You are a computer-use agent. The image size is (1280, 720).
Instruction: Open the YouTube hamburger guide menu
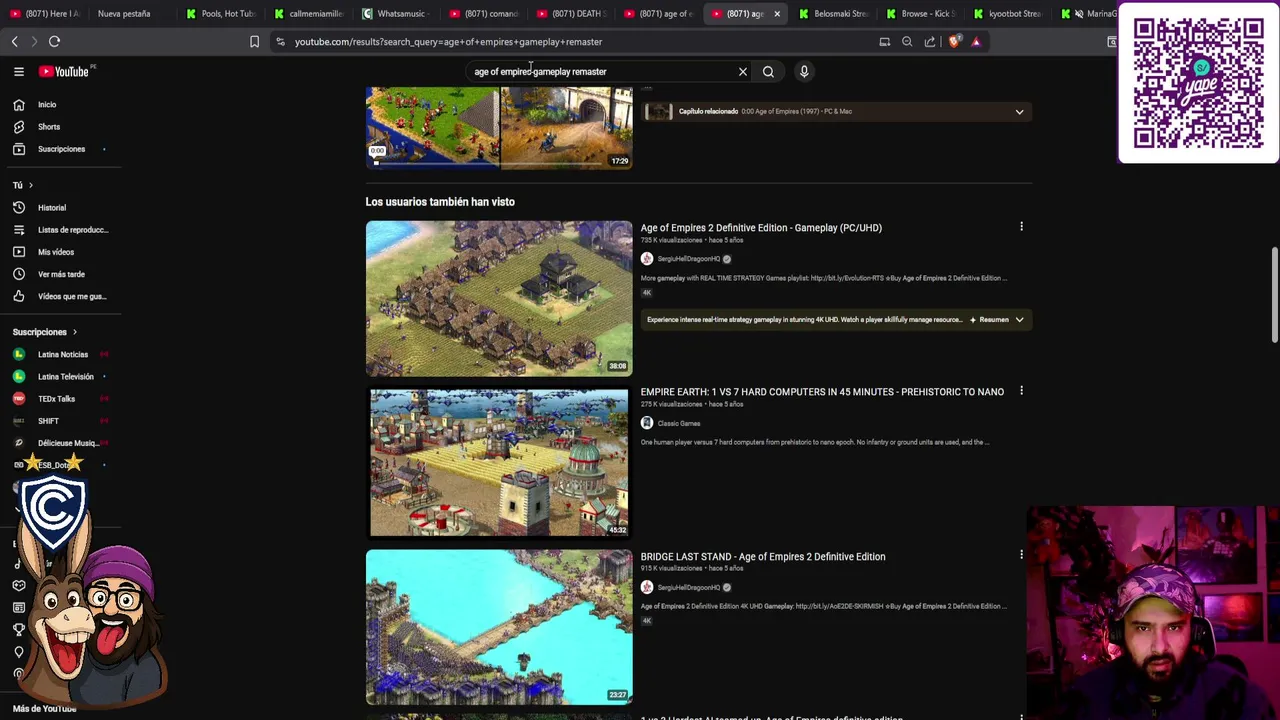(x=18, y=71)
